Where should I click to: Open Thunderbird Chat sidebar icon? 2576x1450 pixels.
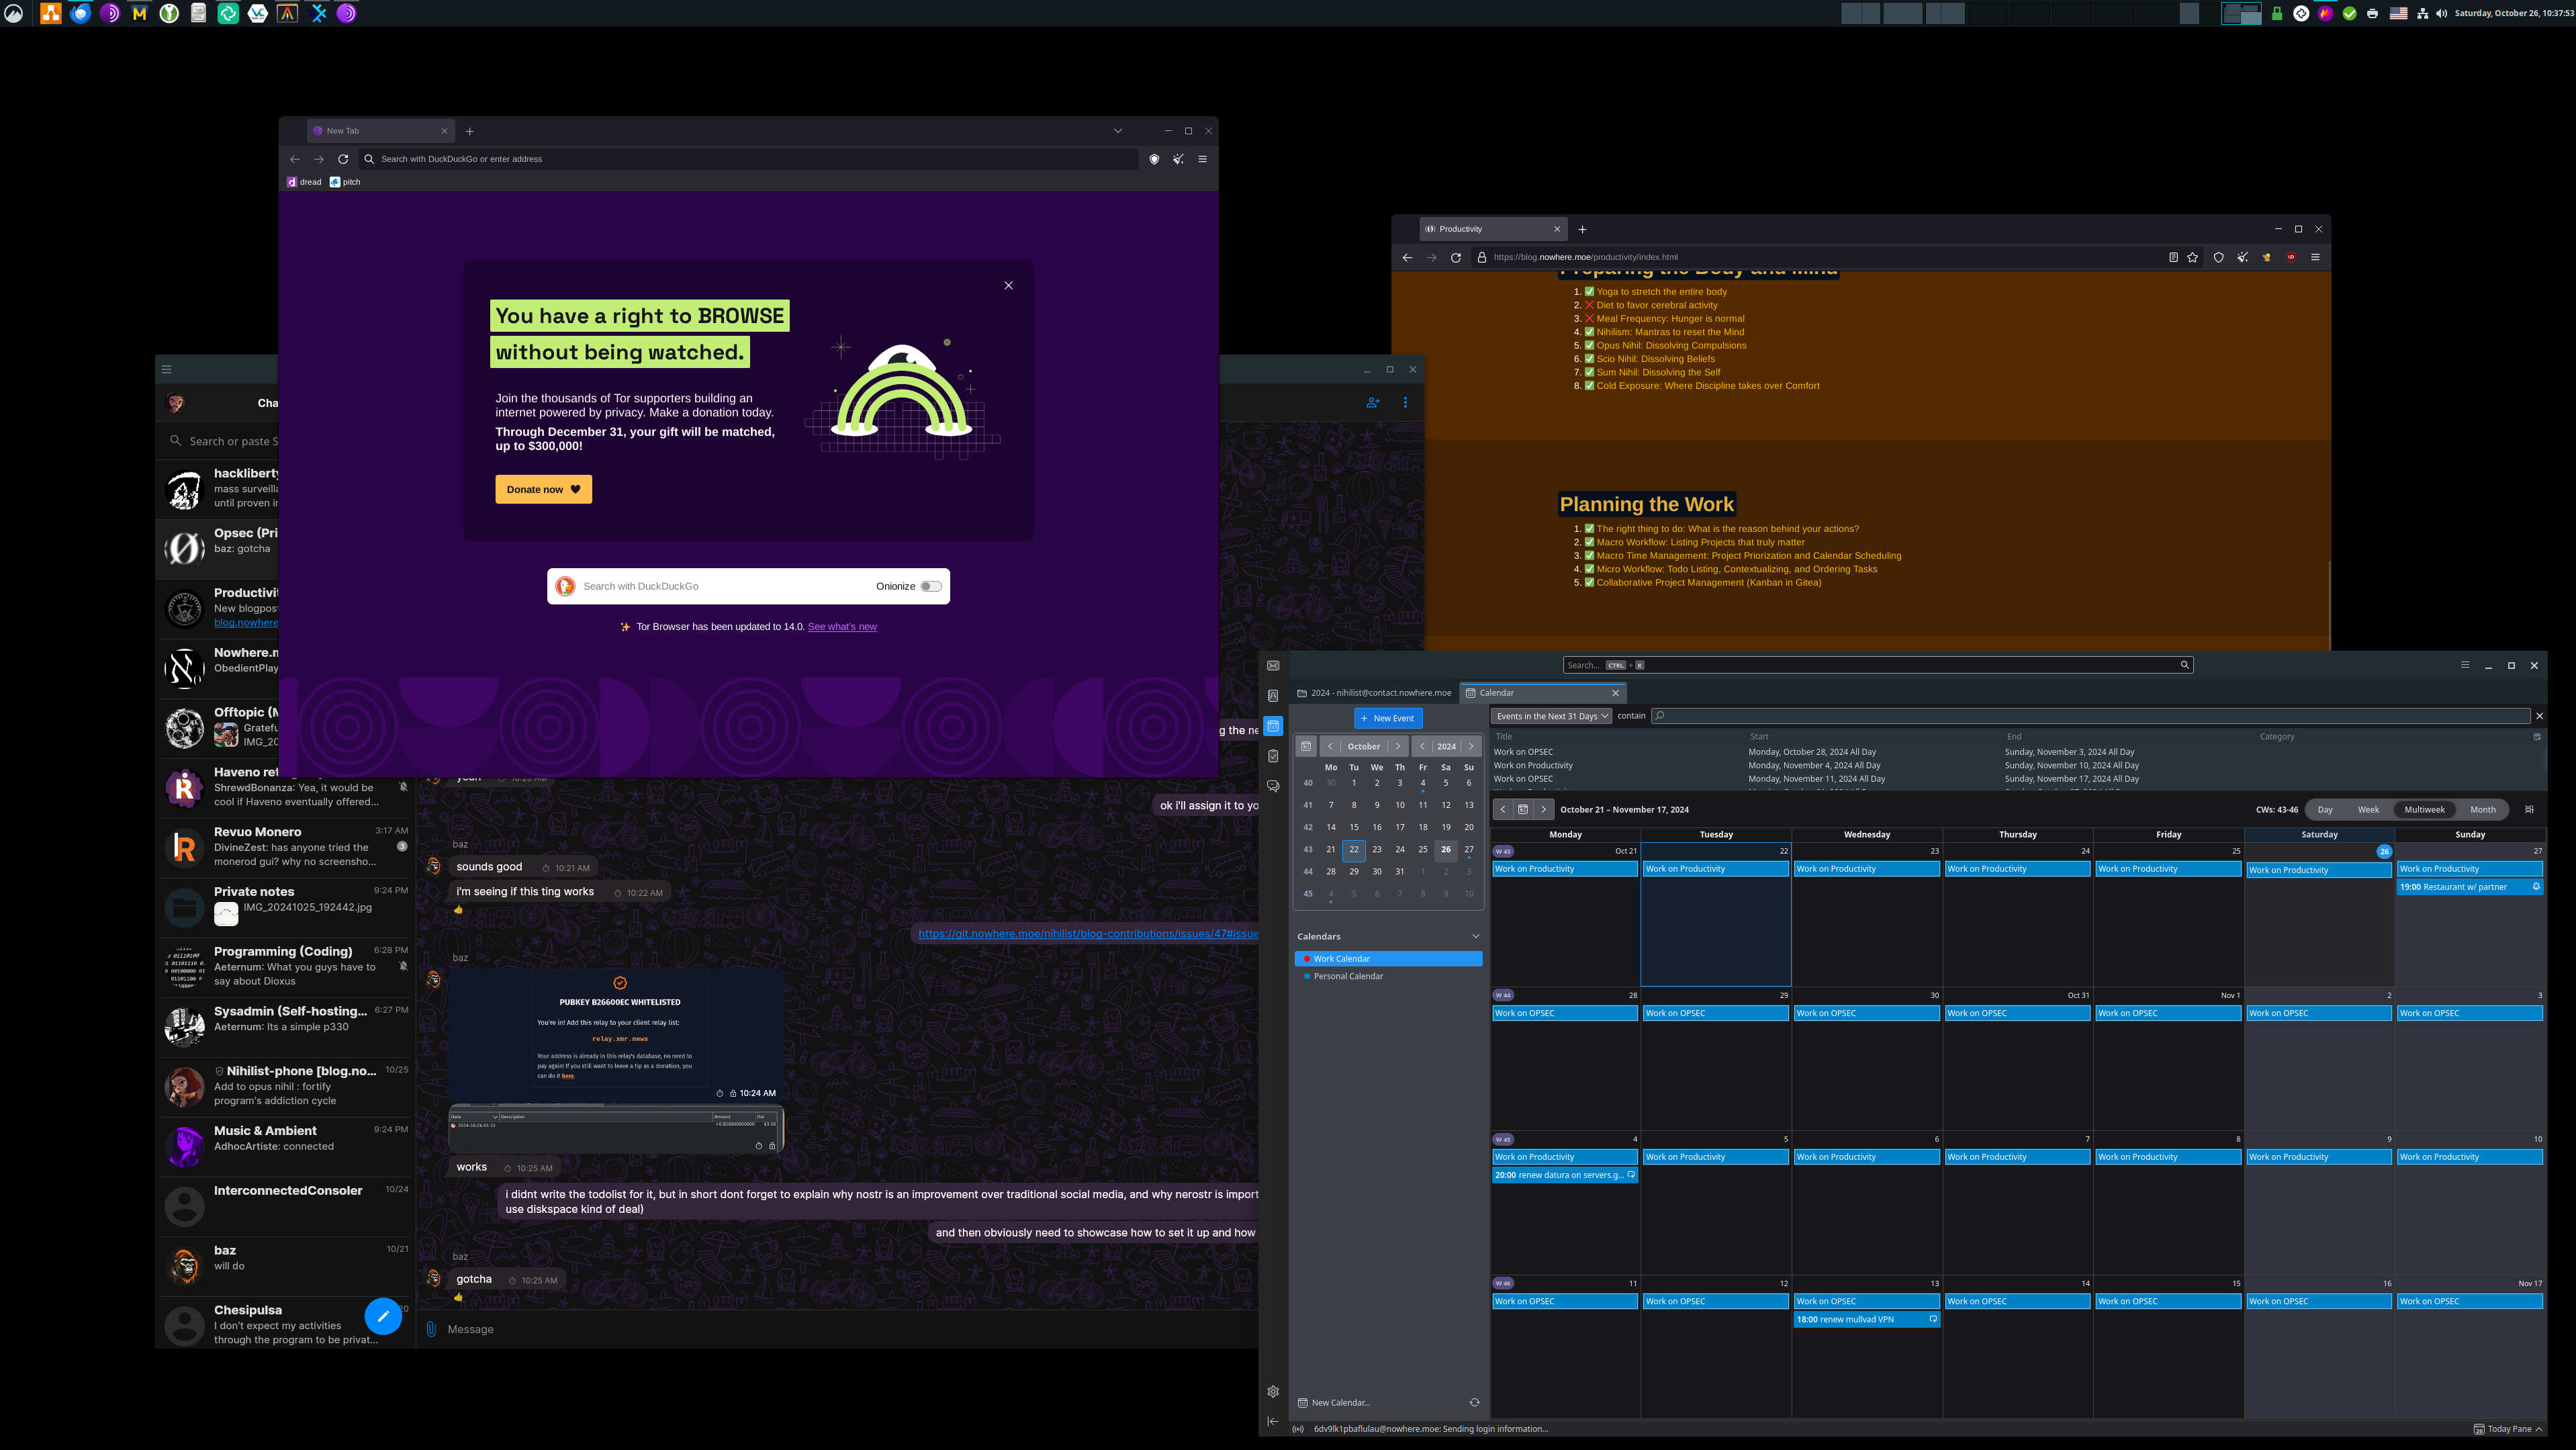tap(1273, 786)
